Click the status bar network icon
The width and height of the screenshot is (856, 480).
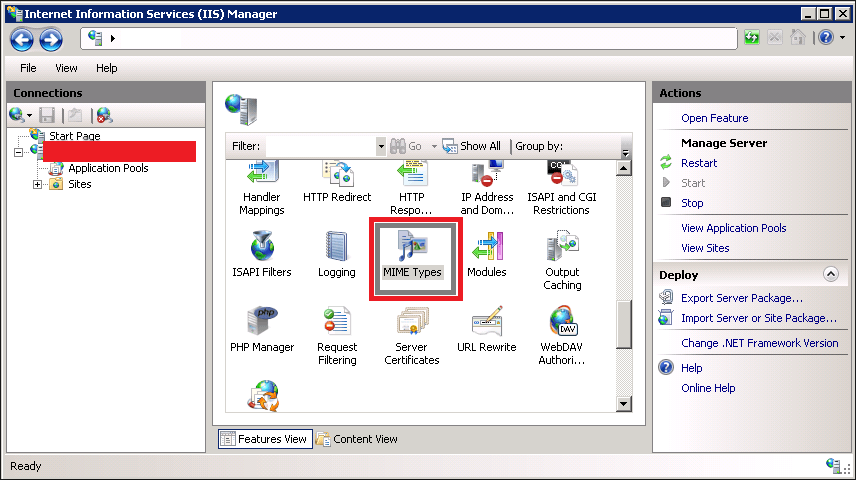click(x=833, y=466)
